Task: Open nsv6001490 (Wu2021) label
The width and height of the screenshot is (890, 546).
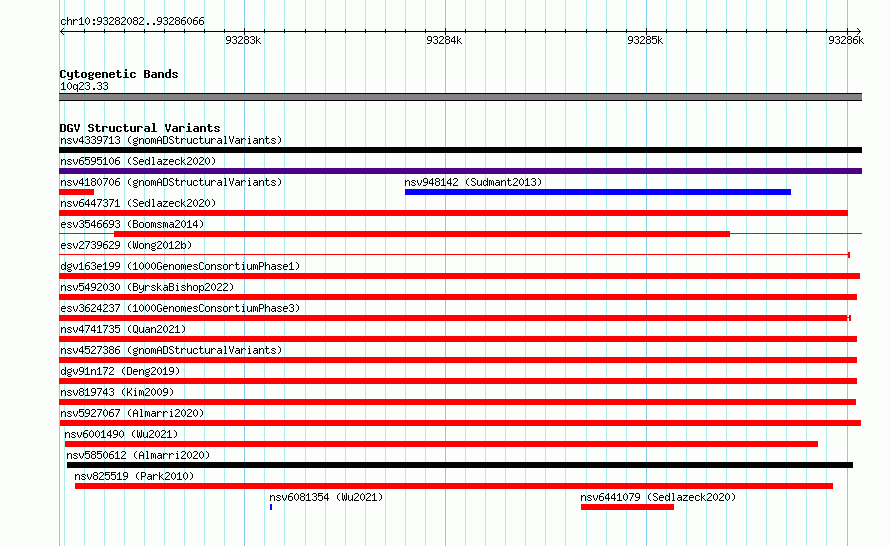Action: (121, 434)
